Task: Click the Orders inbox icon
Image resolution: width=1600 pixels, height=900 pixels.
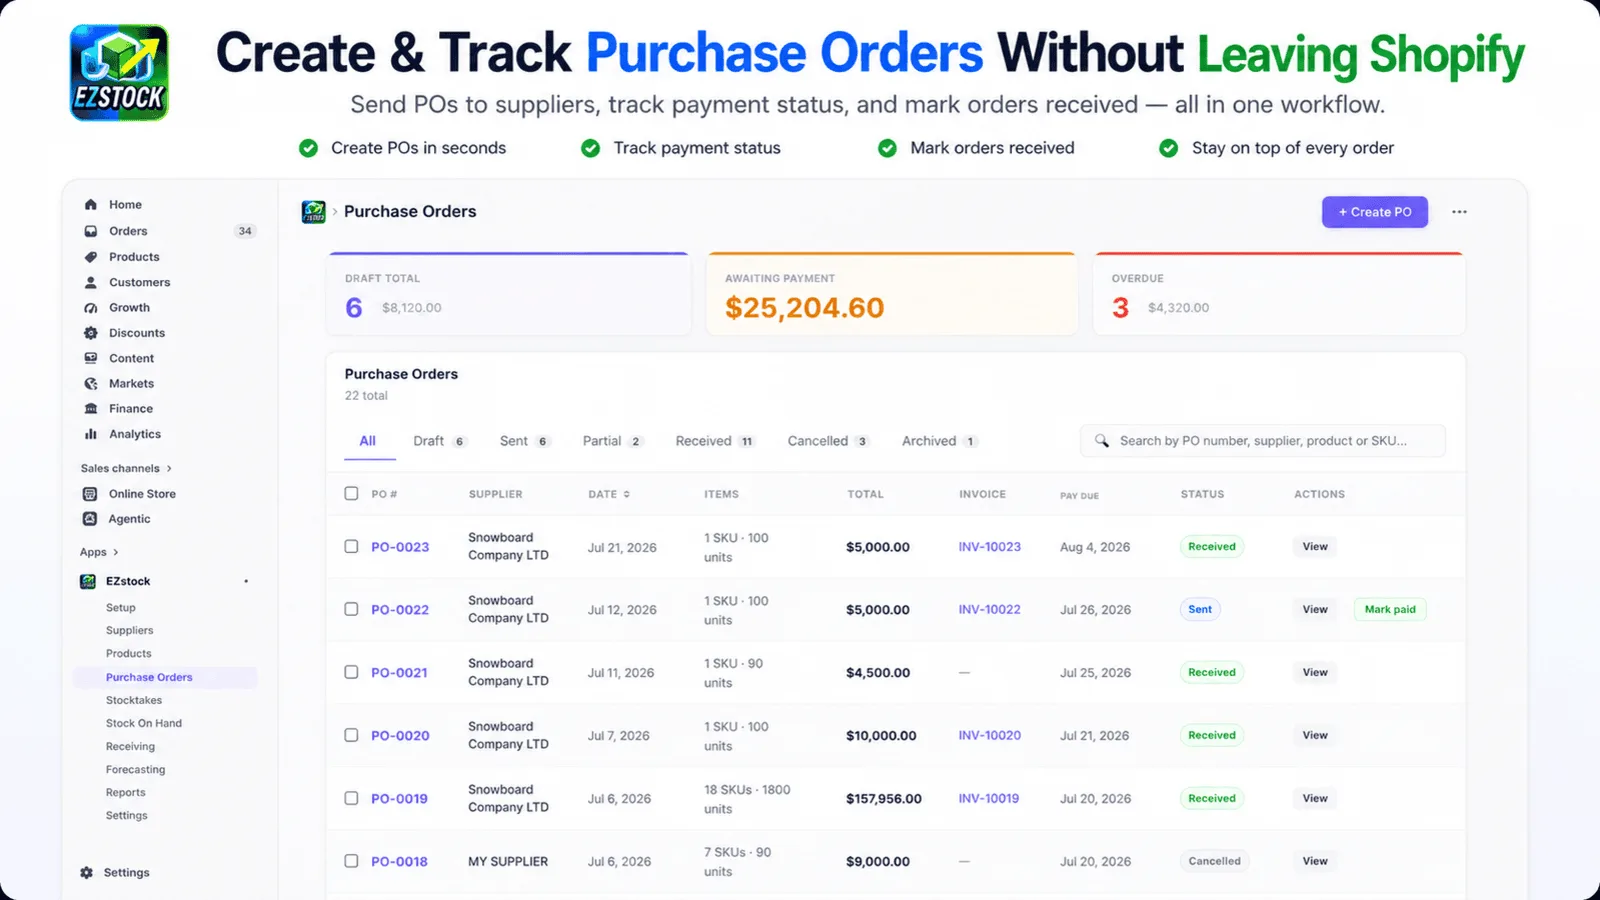Action: point(91,231)
